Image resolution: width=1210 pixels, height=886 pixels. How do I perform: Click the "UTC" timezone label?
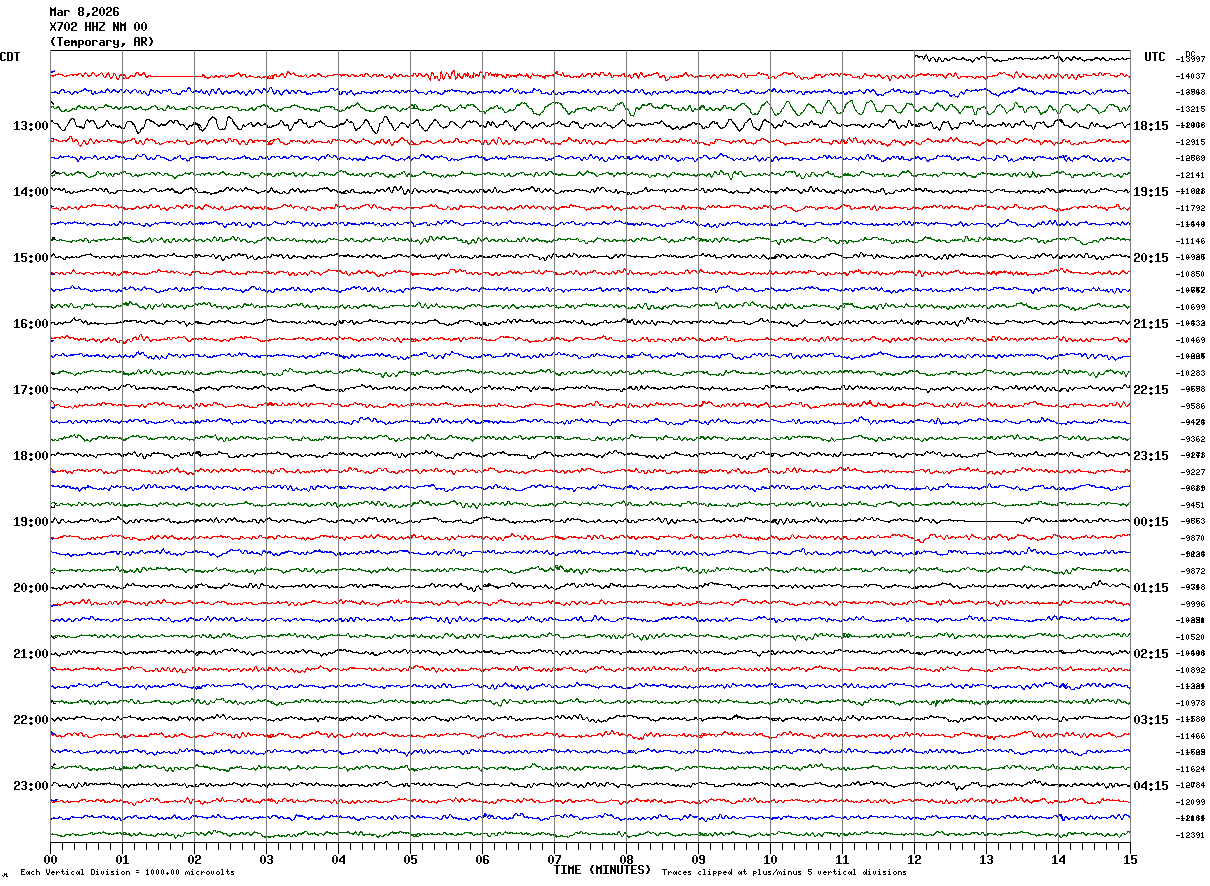1155,57
